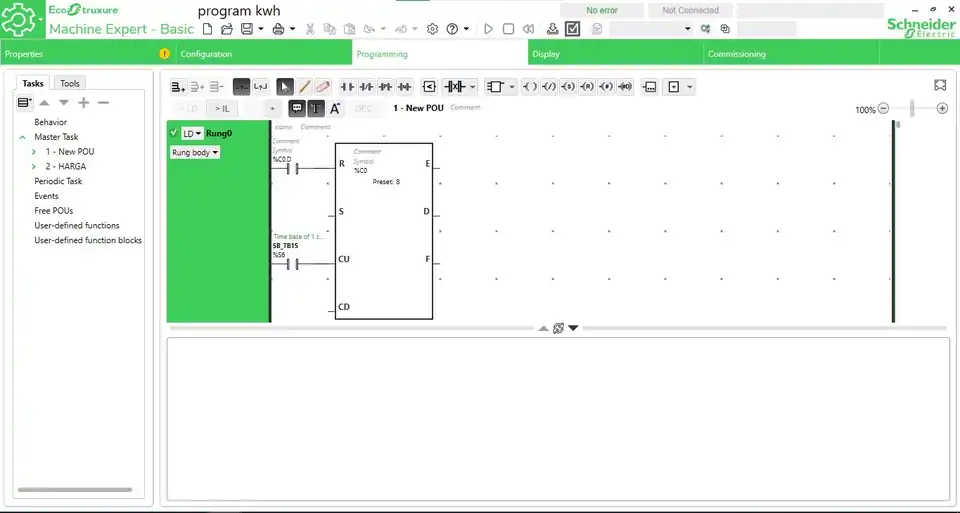Go to the Commissioning tab
Image resolution: width=960 pixels, height=513 pixels.
(791, 54)
